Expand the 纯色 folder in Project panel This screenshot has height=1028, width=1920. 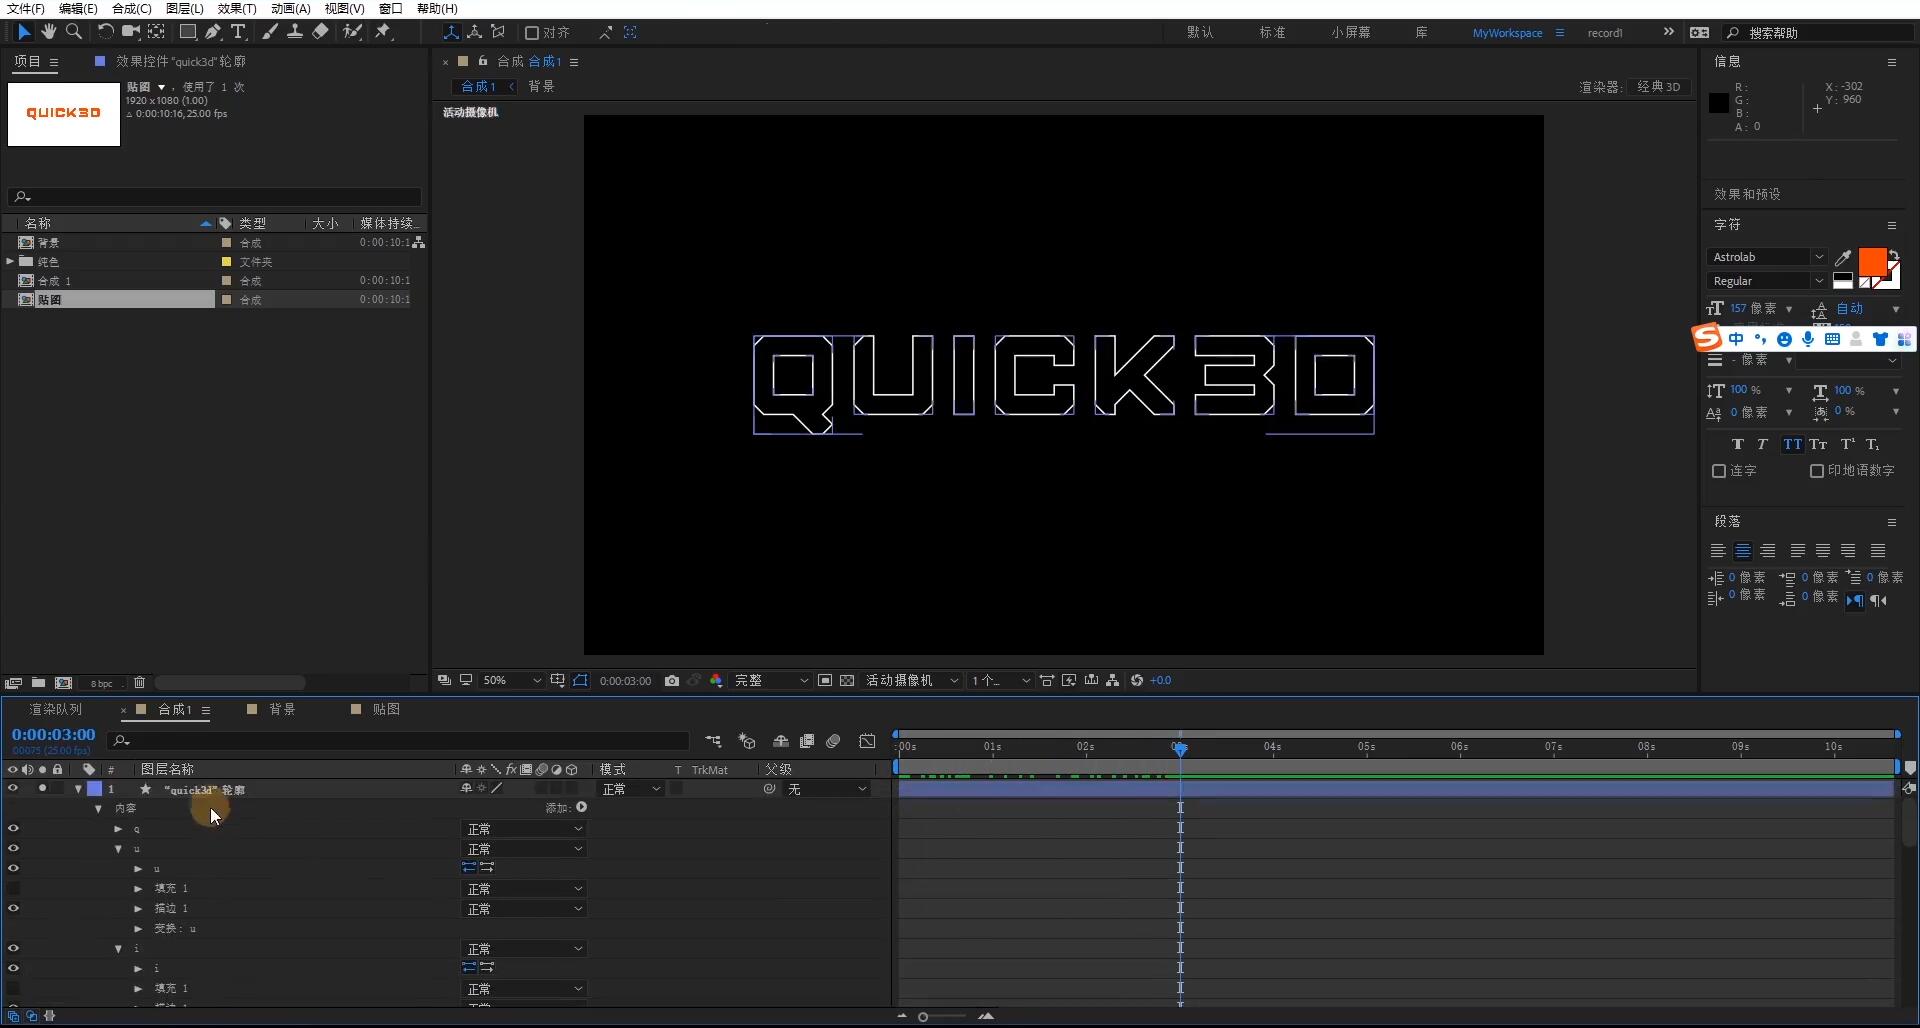[10, 262]
